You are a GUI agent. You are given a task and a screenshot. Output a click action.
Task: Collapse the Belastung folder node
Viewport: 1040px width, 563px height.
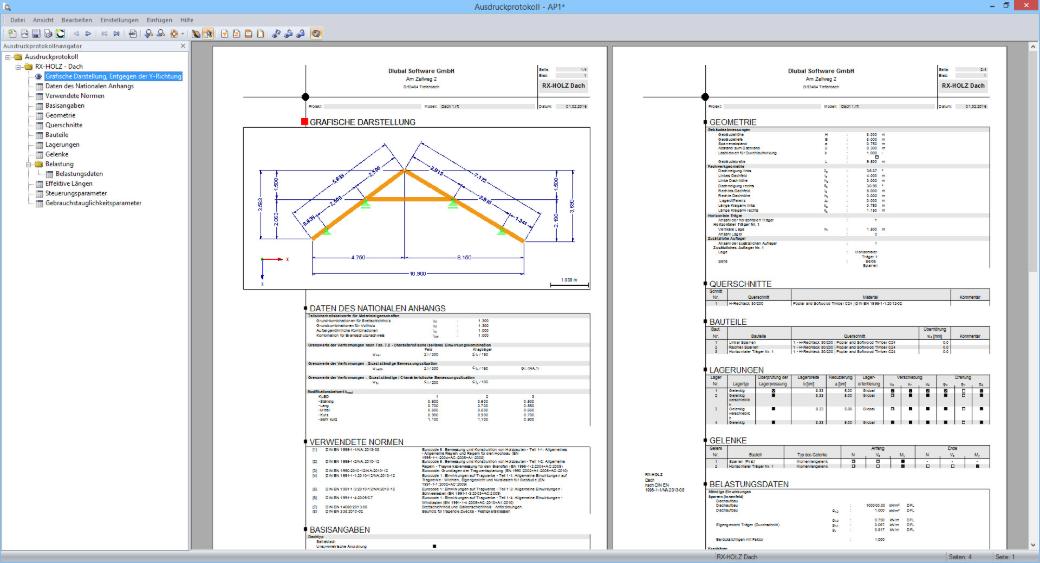click(x=29, y=164)
